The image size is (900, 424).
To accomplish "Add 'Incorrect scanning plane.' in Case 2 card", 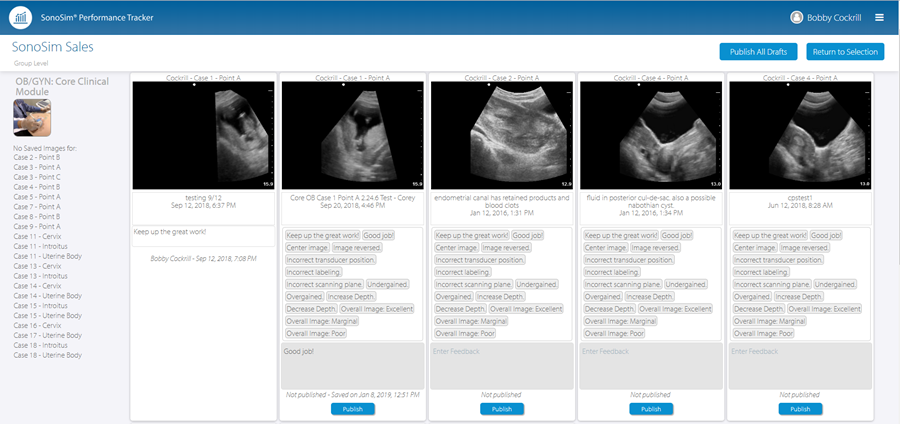I will pos(473,285).
